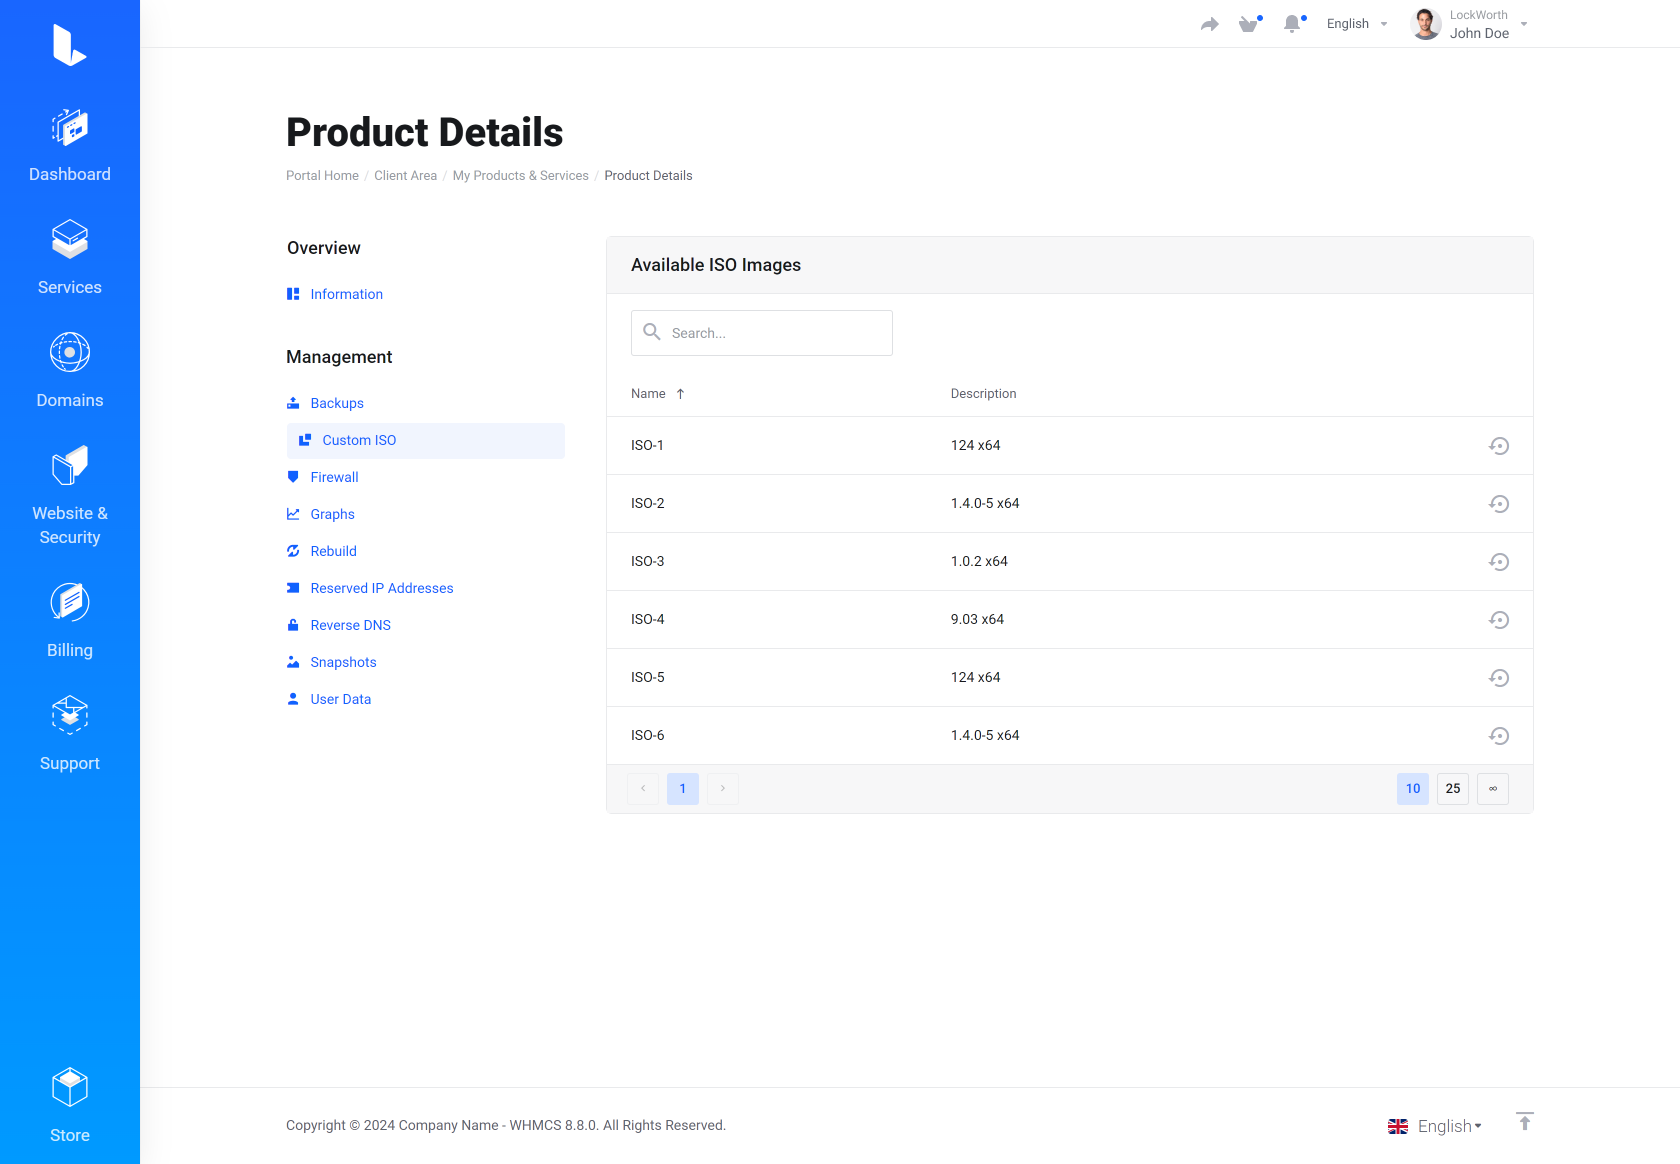
Task: Open the notifications bell icon
Action: 1293,24
